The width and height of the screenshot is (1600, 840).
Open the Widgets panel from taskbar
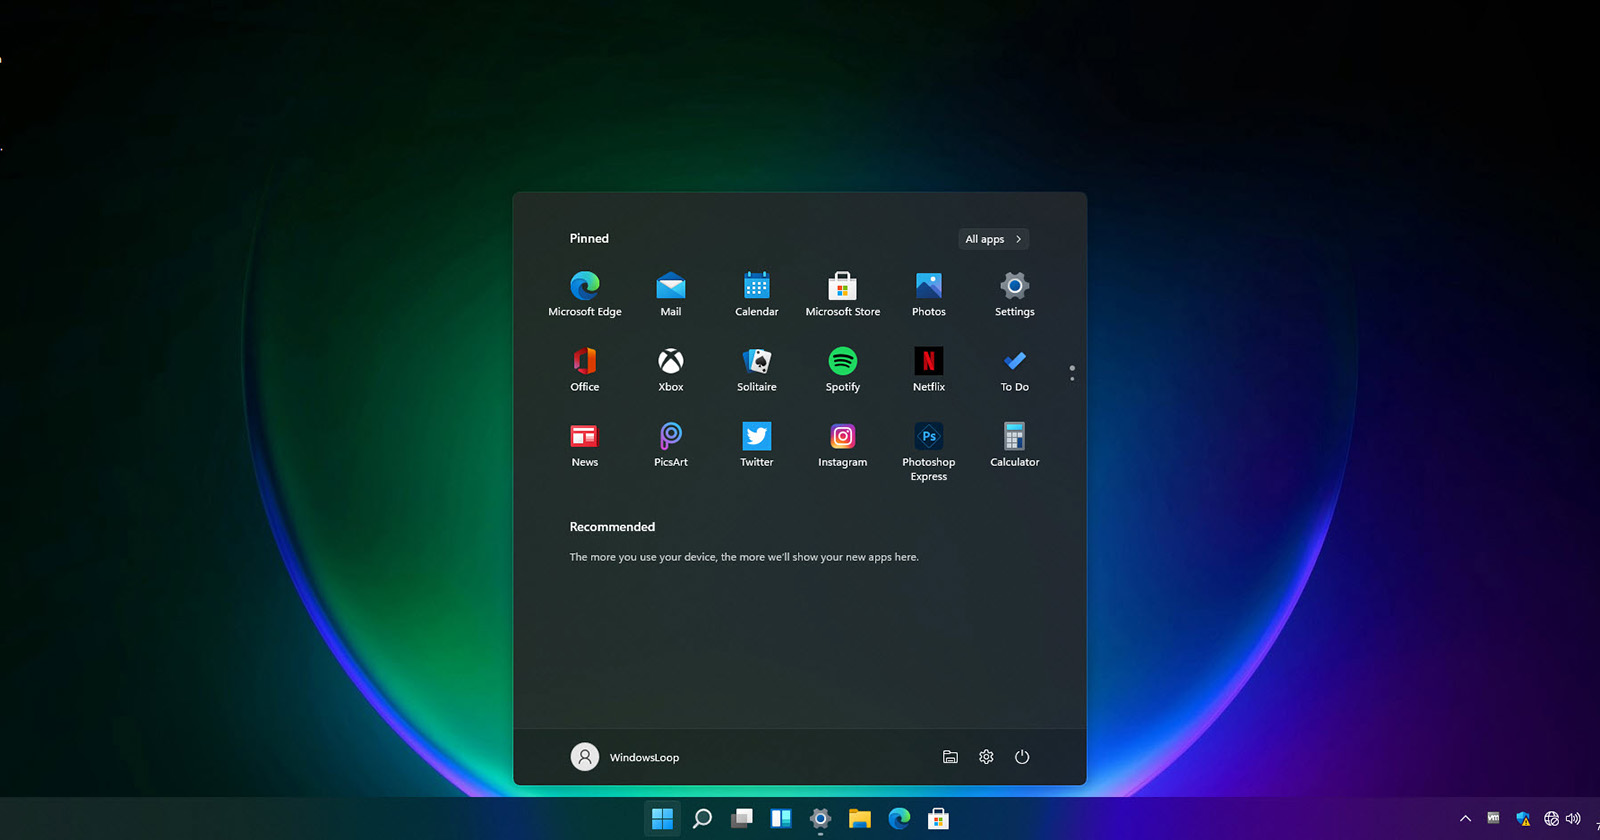click(781, 819)
